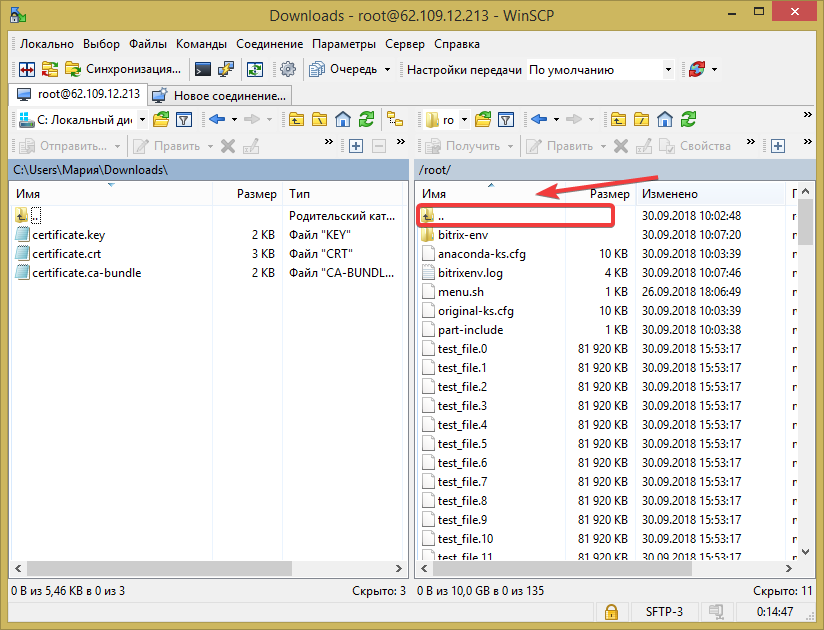The image size is (824, 630).
Task: Click the globe reconnect session icon
Action: [697, 69]
